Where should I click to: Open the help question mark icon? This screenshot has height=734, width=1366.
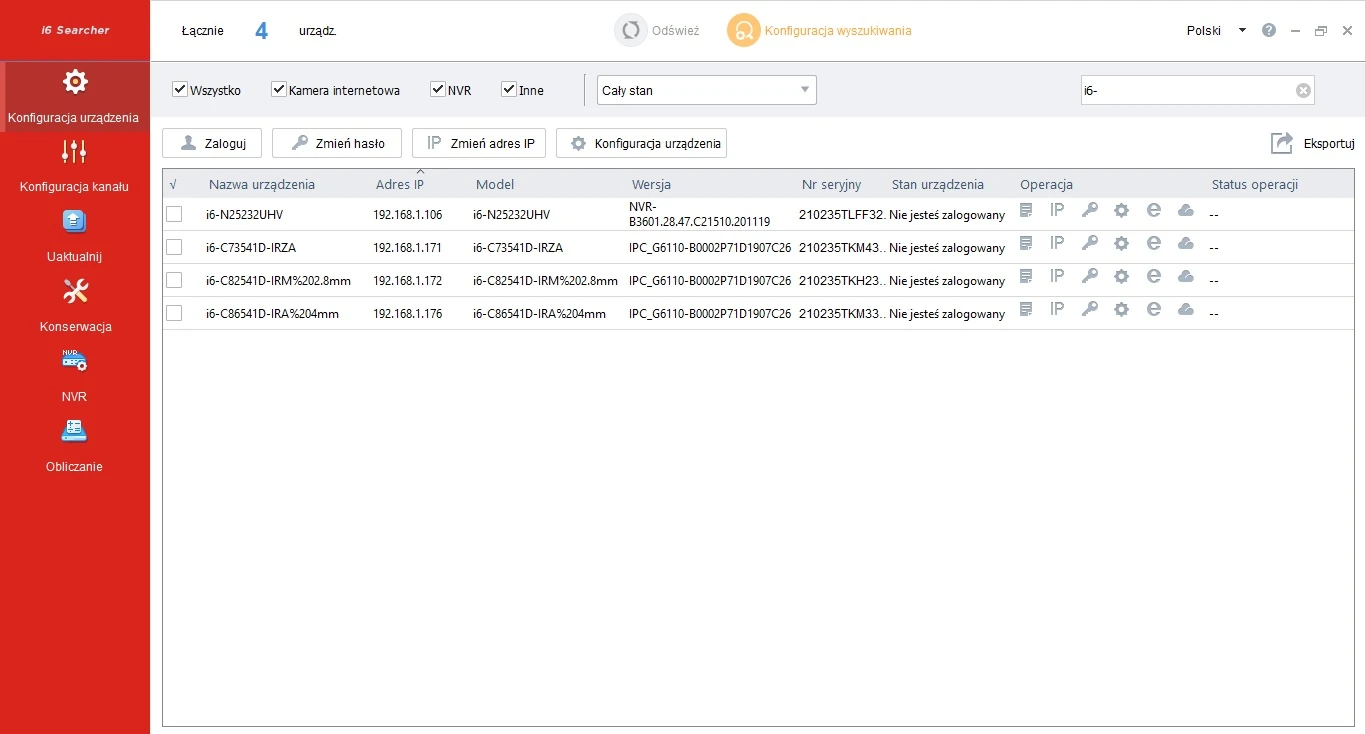point(1269,30)
